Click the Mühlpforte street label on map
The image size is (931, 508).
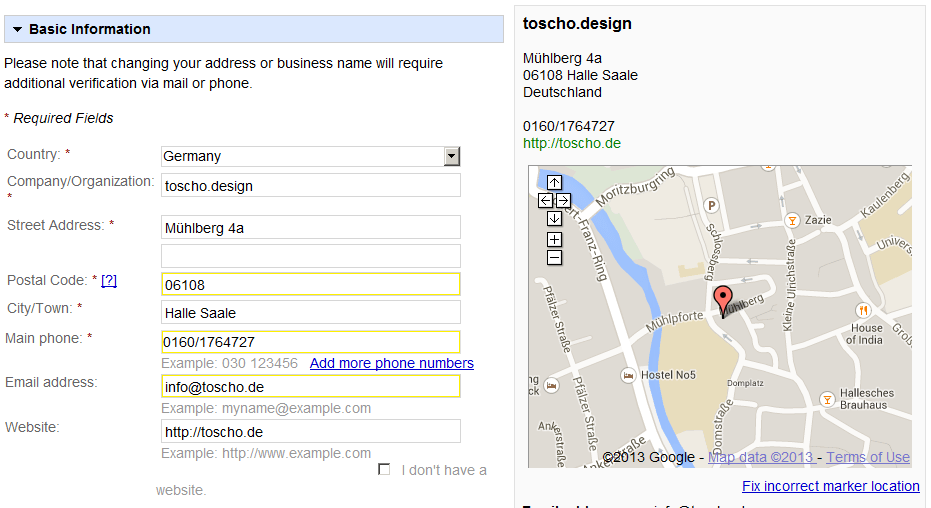(674, 321)
